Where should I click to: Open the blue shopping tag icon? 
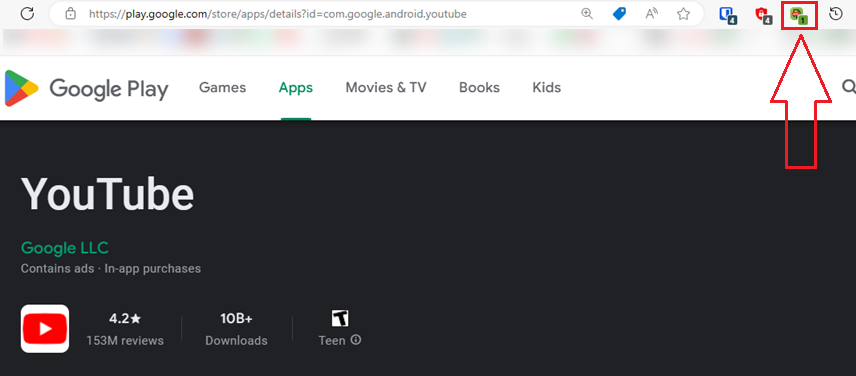click(x=619, y=14)
